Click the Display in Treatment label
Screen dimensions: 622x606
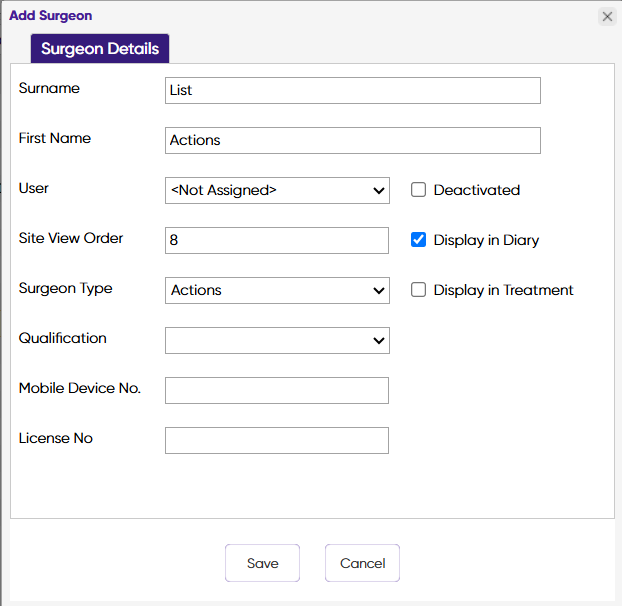[503, 290]
